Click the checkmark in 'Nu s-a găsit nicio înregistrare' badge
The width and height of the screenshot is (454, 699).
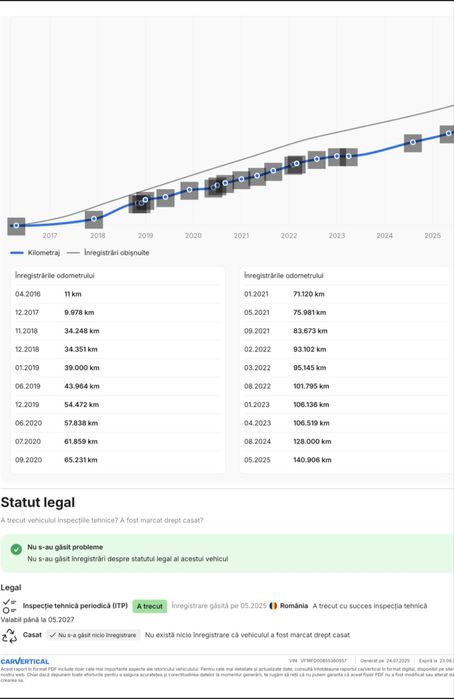point(53,635)
